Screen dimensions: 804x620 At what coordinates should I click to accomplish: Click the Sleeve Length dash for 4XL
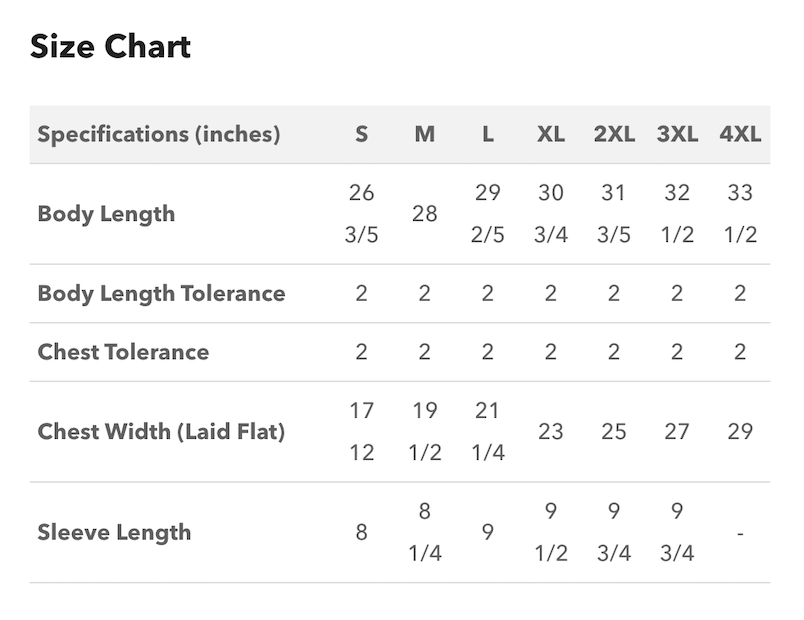tap(740, 533)
